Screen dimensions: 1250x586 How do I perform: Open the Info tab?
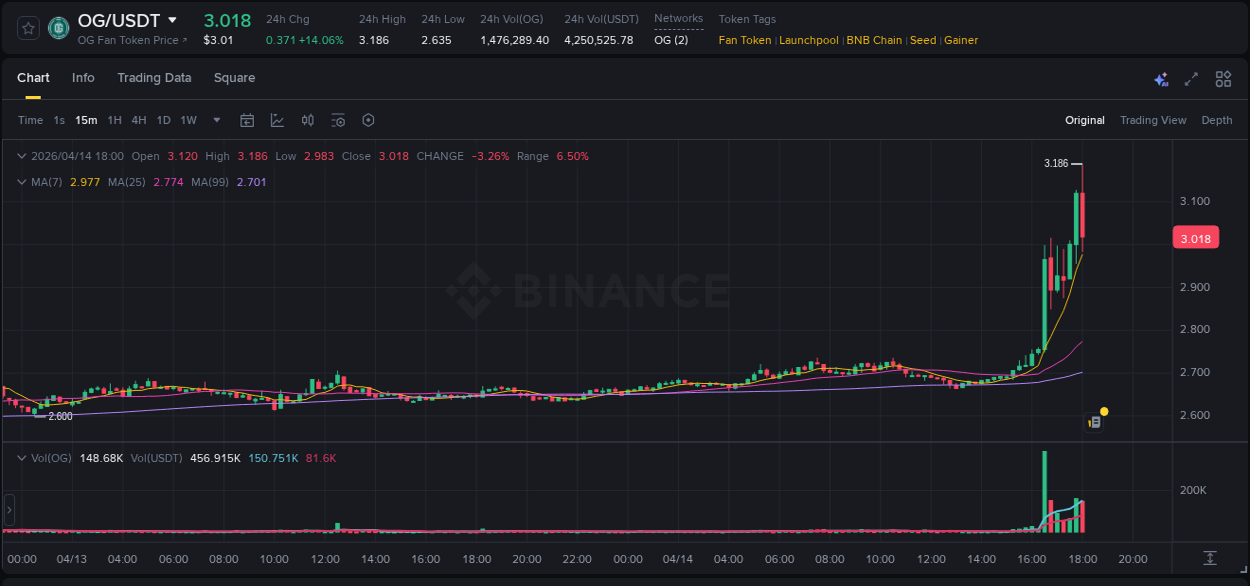click(x=83, y=77)
